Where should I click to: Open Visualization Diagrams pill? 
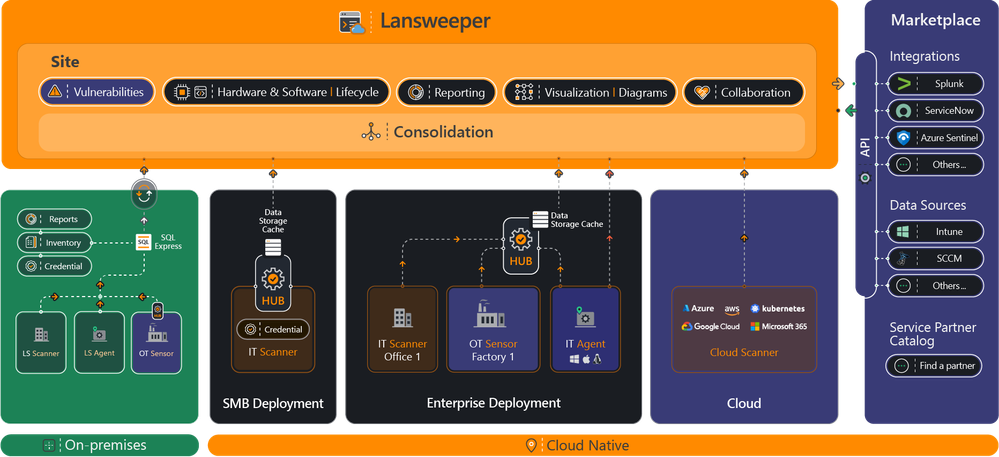[x=589, y=93]
